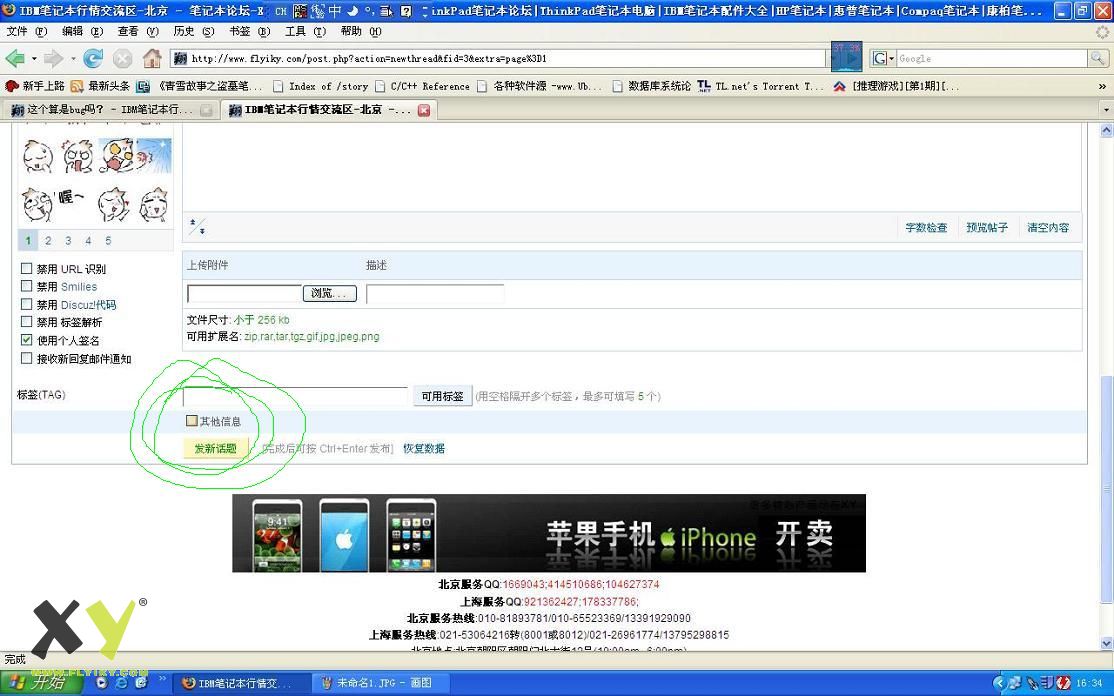Uncheck 使用个人签名 checkbox
Image resolution: width=1114 pixels, height=696 pixels.
26,340
